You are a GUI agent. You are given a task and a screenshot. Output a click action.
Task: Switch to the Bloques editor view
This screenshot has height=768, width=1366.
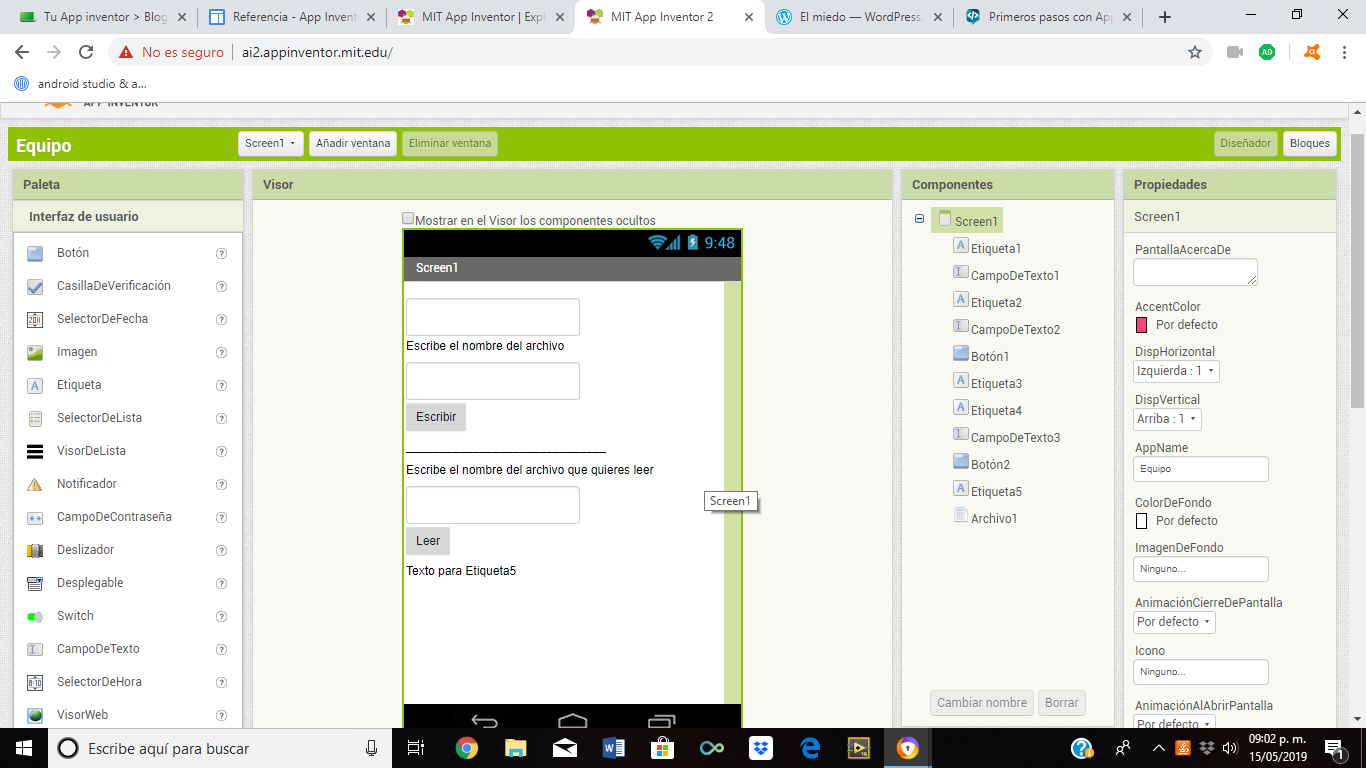point(1309,144)
